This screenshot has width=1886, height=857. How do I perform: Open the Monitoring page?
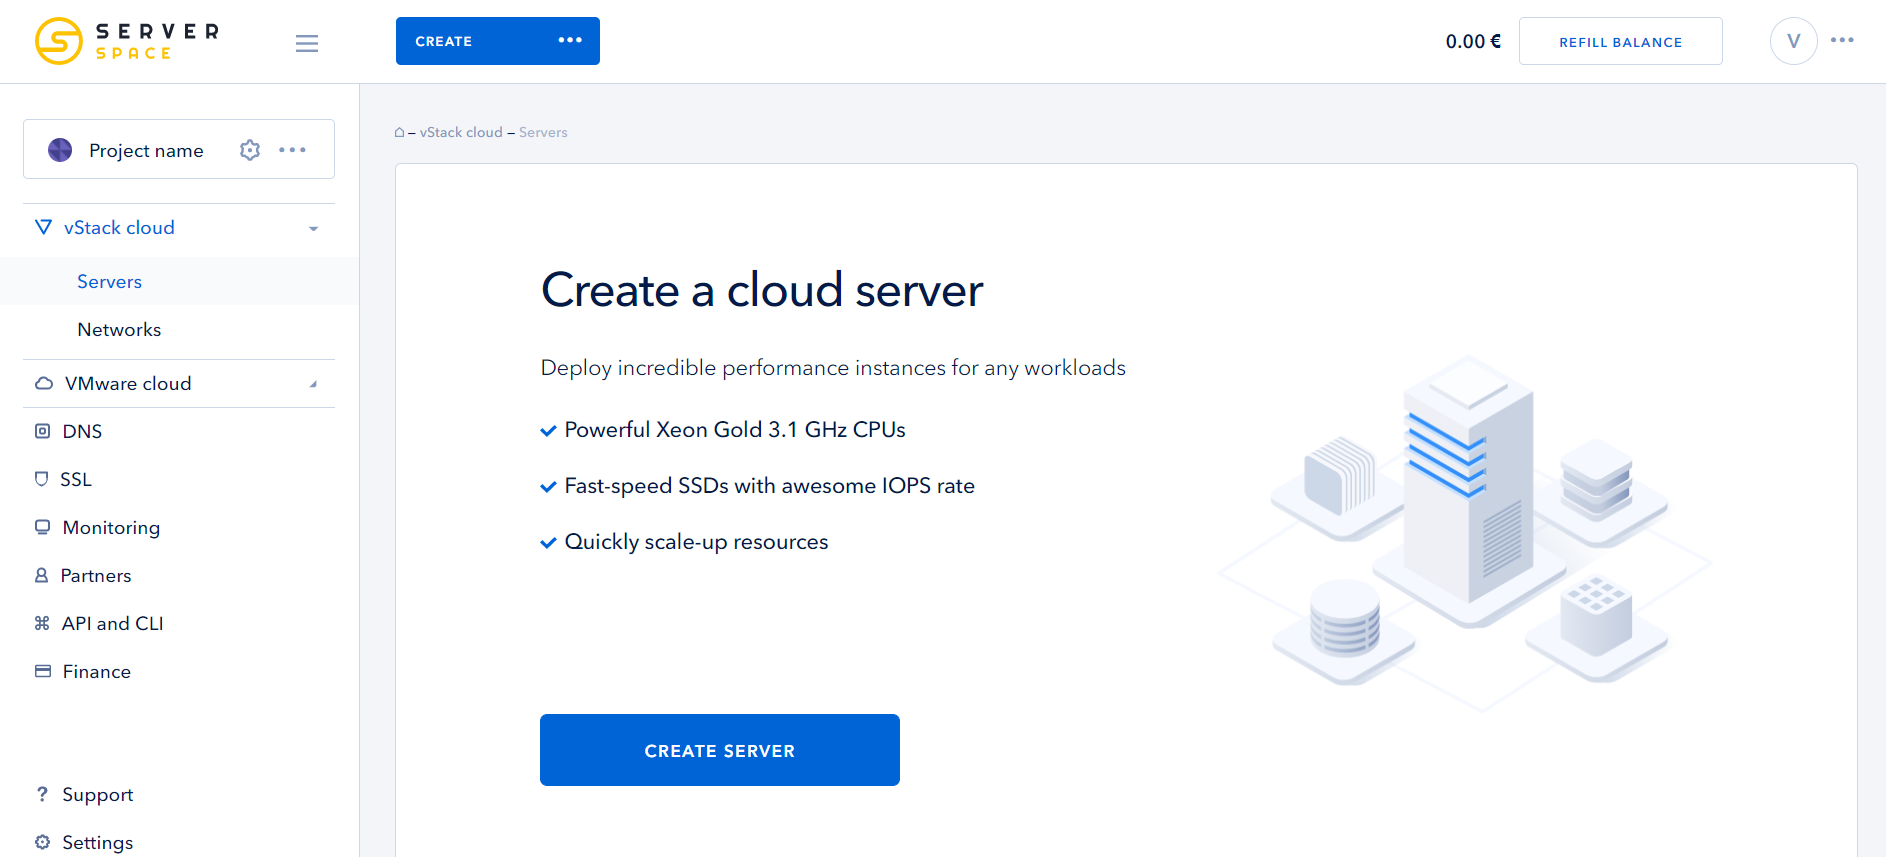coord(111,528)
